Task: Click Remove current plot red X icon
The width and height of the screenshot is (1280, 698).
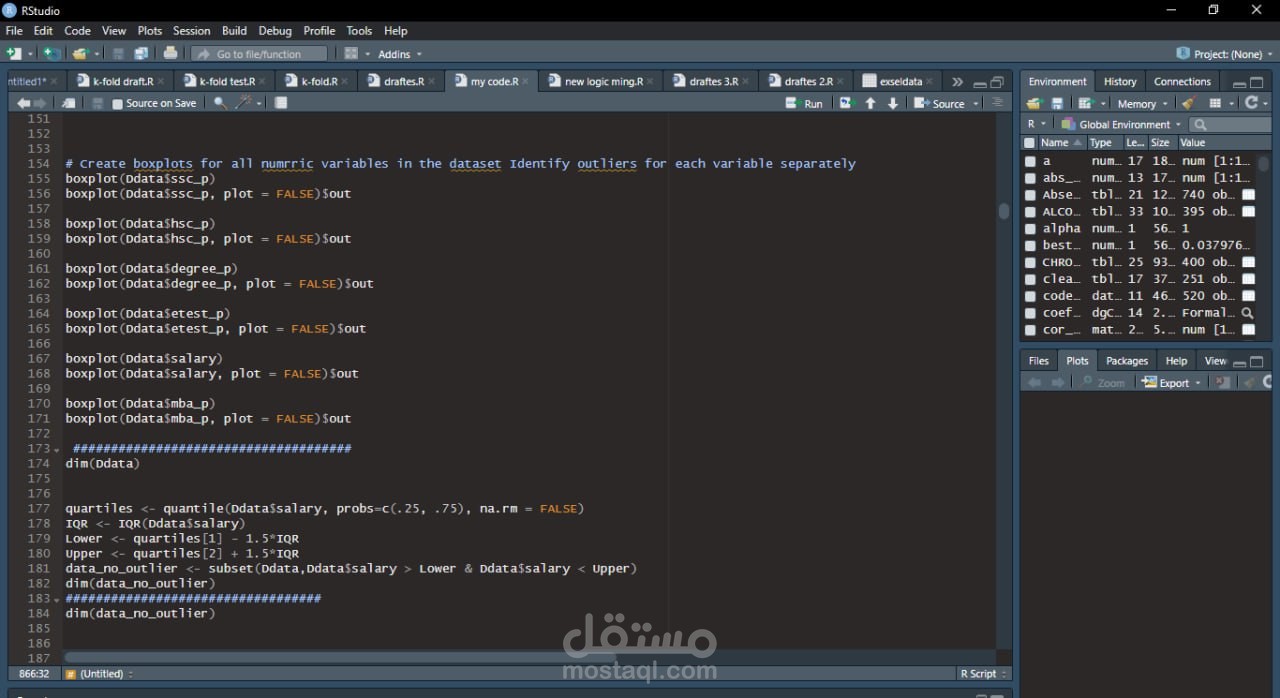Action: pyautogui.click(x=1223, y=382)
